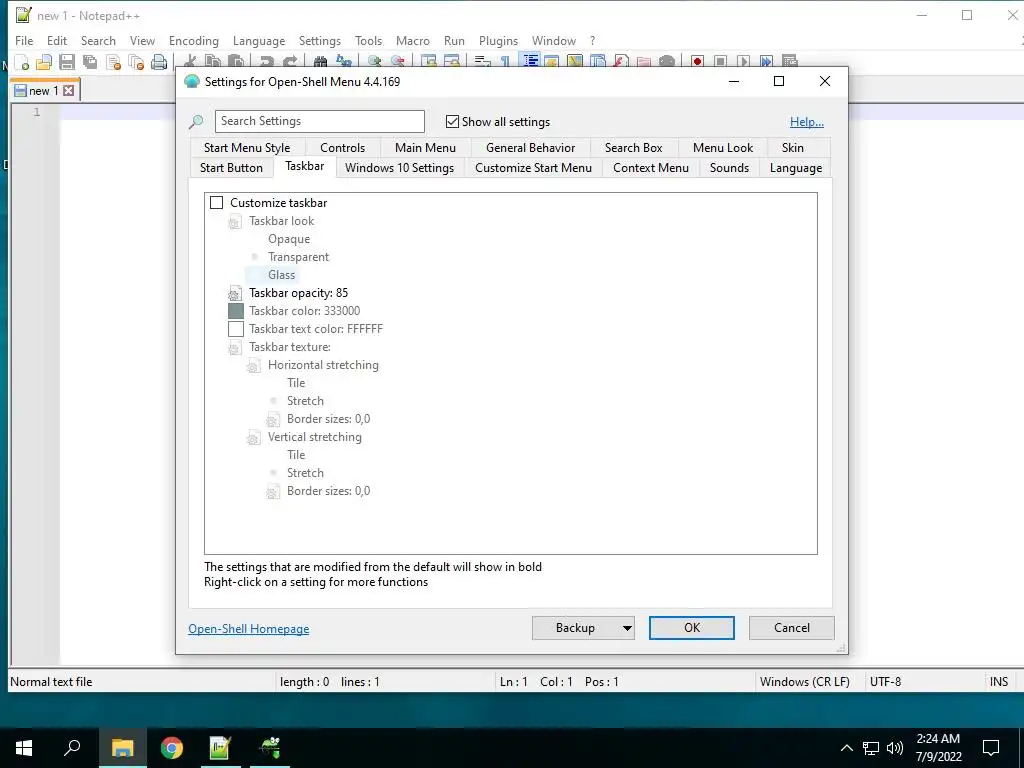Viewport: 1024px width, 768px height.
Task: Click Save All icon in Notepad++ toolbar
Action: coord(89,63)
